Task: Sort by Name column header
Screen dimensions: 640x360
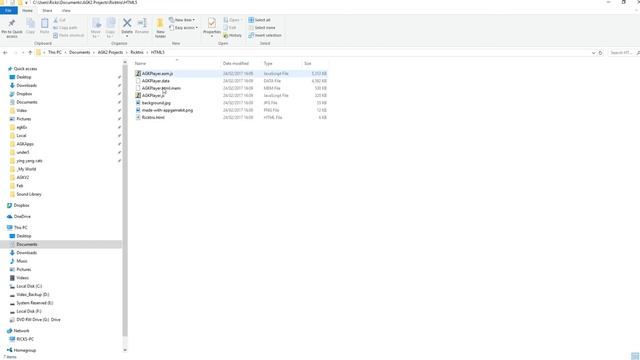Action: (x=140, y=64)
